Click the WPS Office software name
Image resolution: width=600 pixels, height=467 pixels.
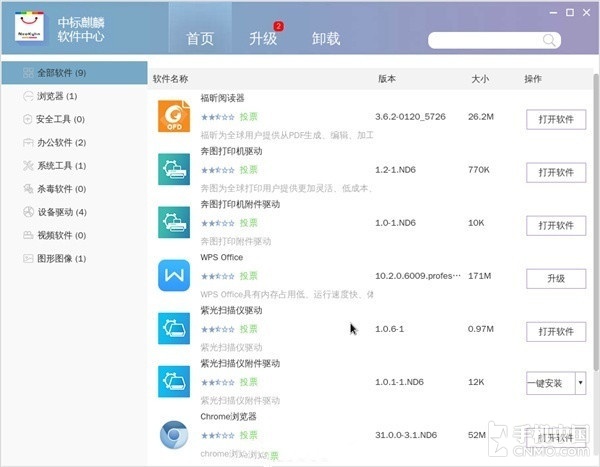click(222, 257)
